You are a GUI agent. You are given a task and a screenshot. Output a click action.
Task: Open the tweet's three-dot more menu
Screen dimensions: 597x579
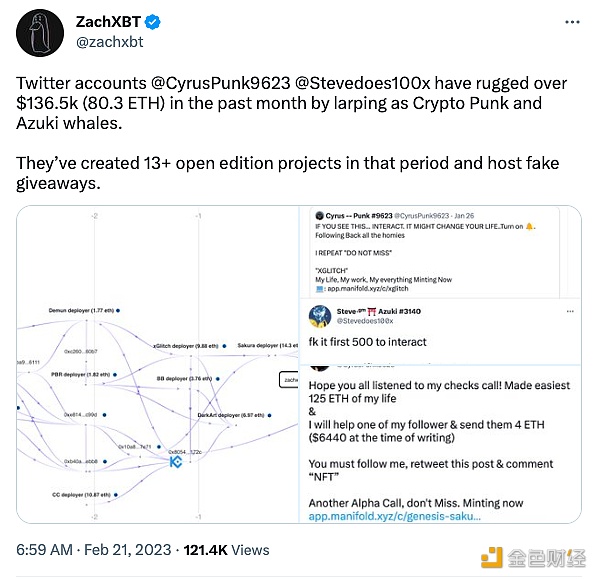(572, 22)
